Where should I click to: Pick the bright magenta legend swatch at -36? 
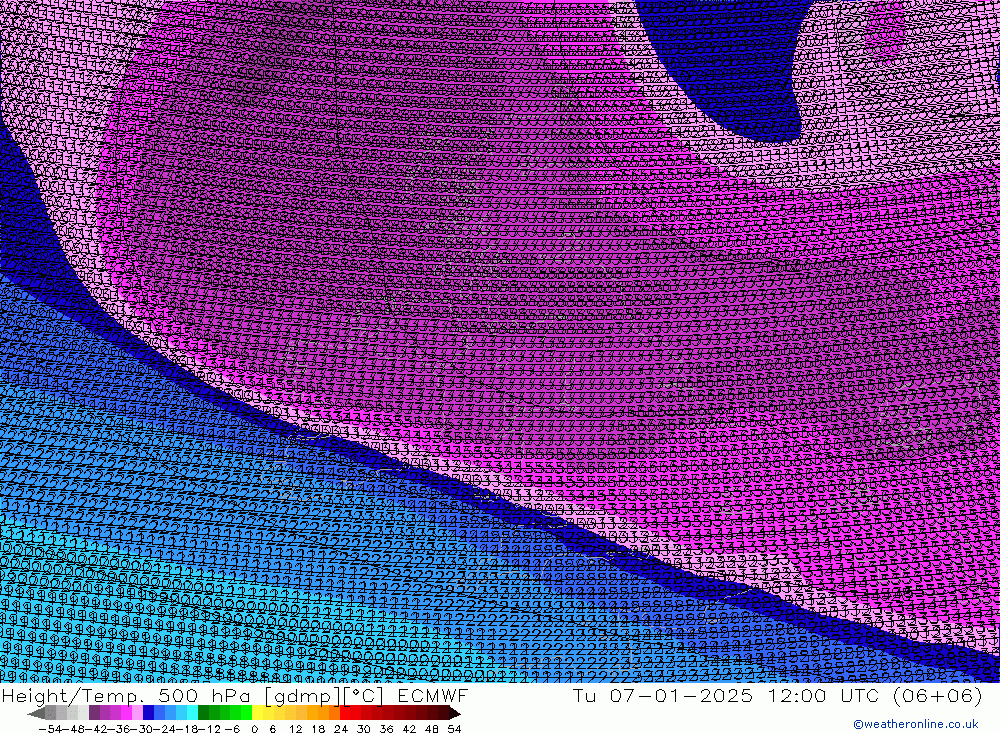(x=126, y=713)
